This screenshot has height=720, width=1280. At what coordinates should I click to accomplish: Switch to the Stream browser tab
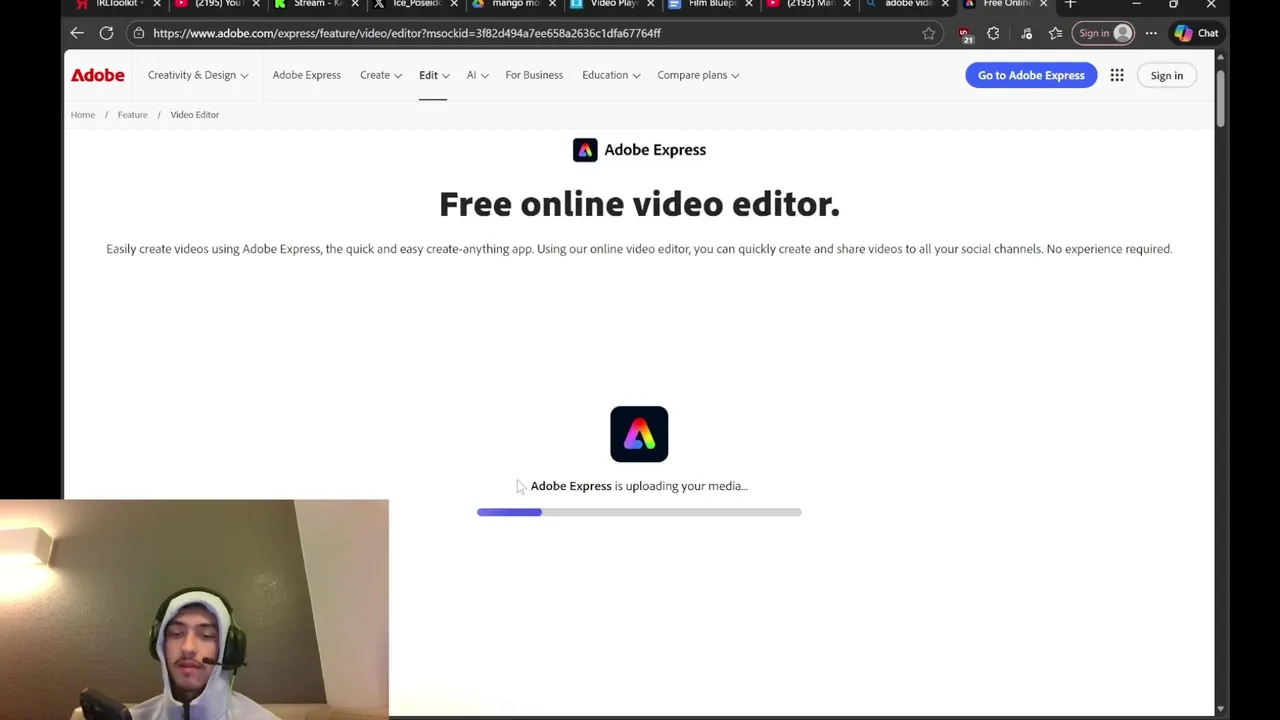click(x=315, y=4)
